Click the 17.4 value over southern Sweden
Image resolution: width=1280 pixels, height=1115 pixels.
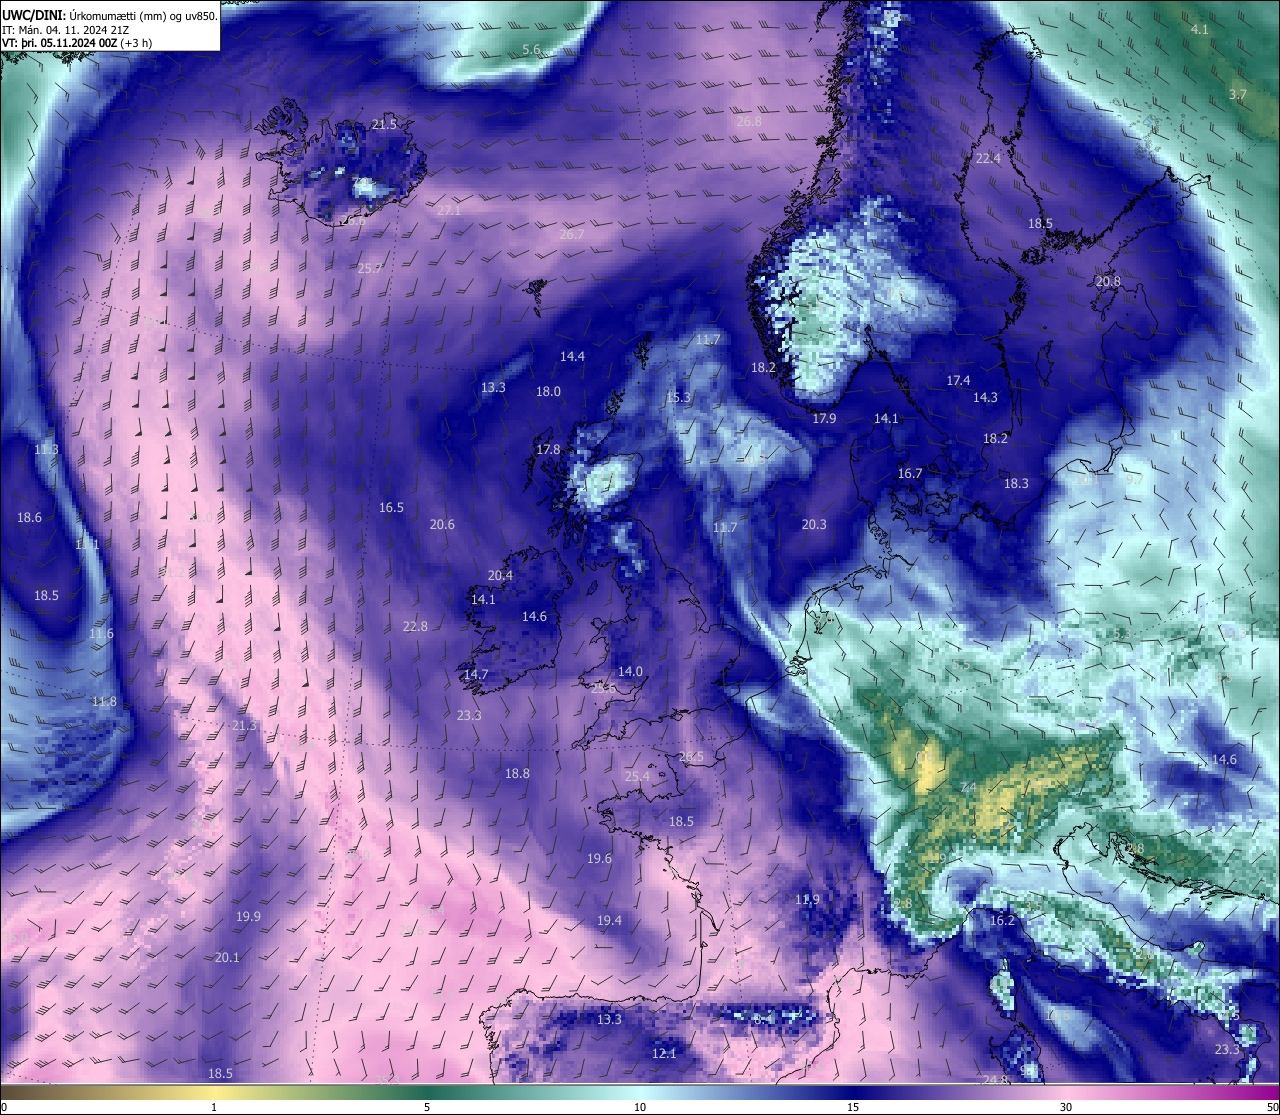pyautogui.click(x=958, y=380)
